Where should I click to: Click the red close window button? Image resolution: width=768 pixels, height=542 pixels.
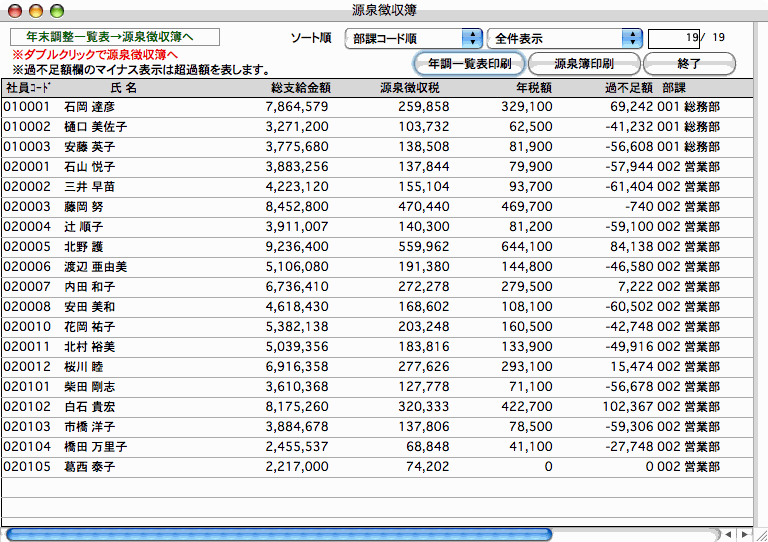[13, 10]
